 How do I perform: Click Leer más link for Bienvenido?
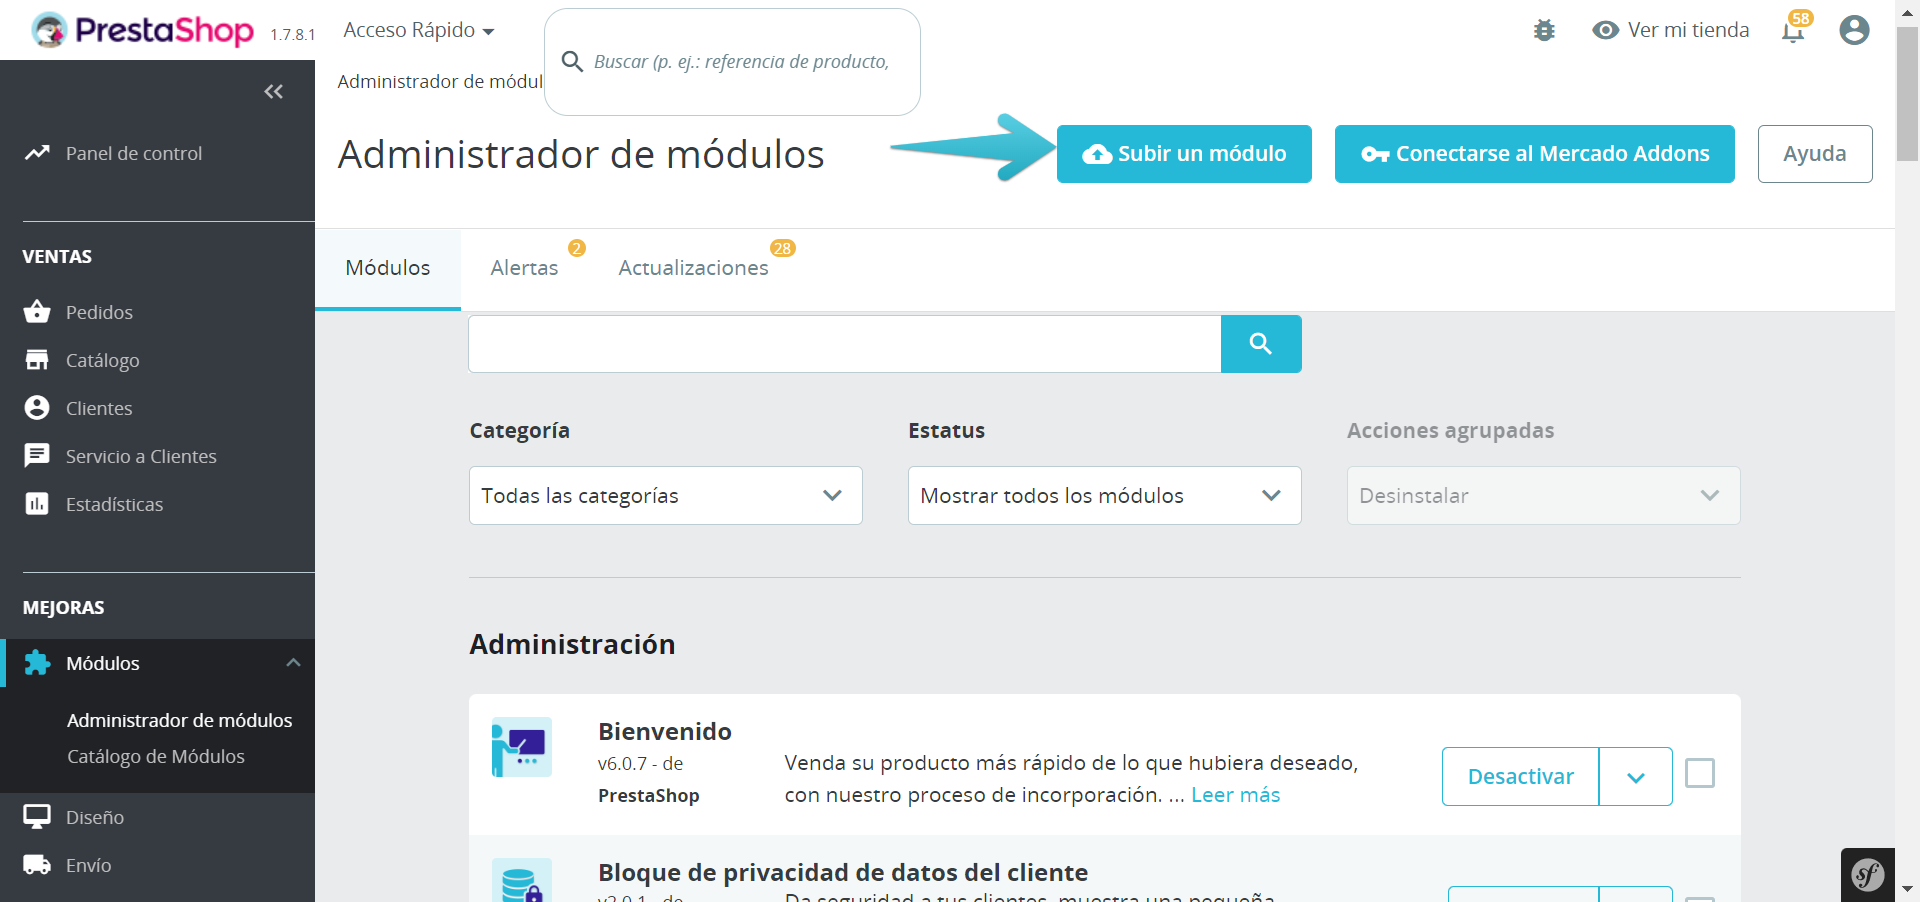click(1235, 795)
